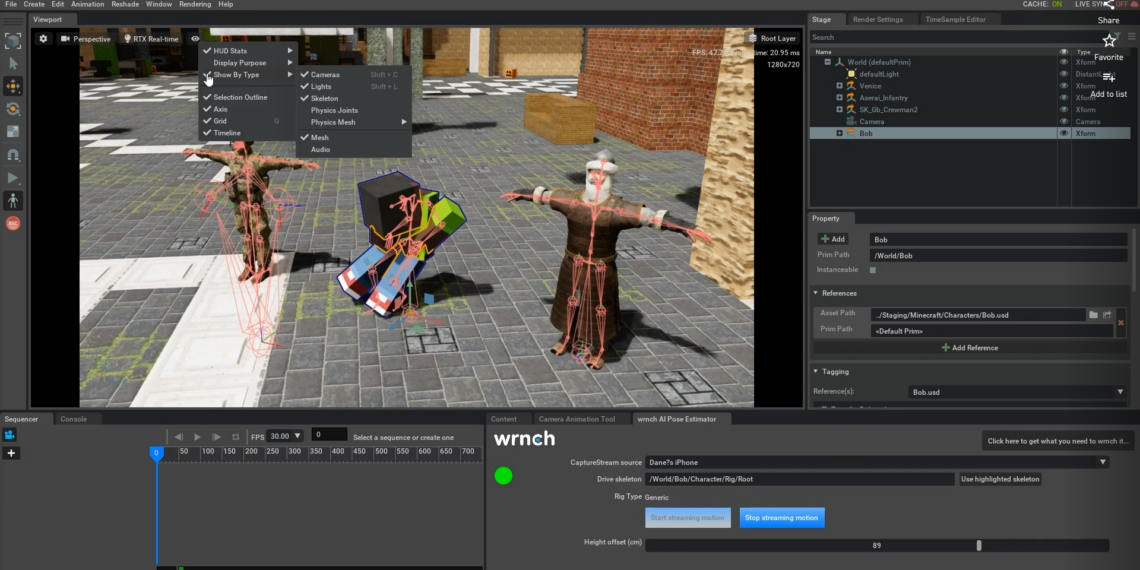The height and width of the screenshot is (570, 1140).
Task: Click the red REC record button
Action: (13, 224)
